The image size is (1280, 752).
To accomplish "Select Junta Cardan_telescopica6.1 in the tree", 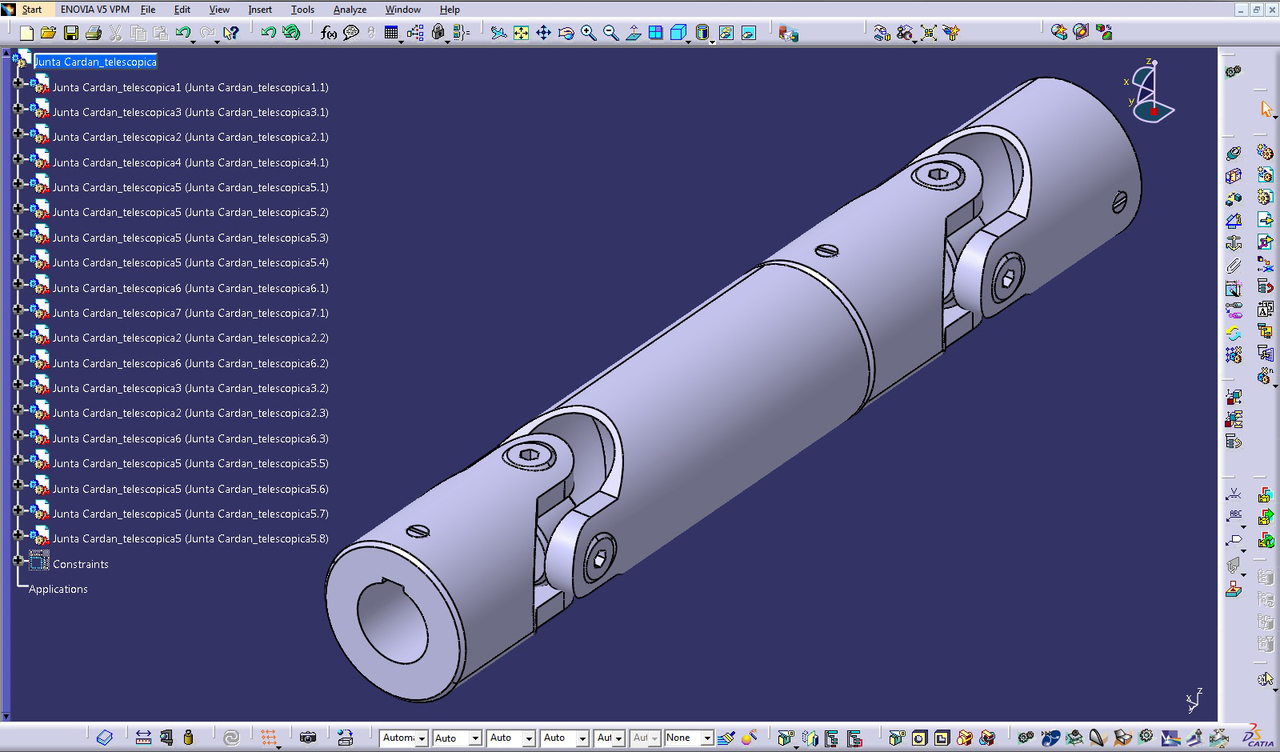I will click(x=190, y=288).
